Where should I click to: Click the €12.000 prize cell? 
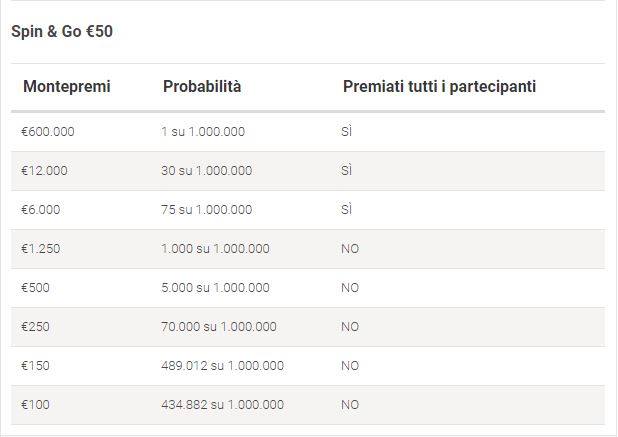click(x=44, y=171)
